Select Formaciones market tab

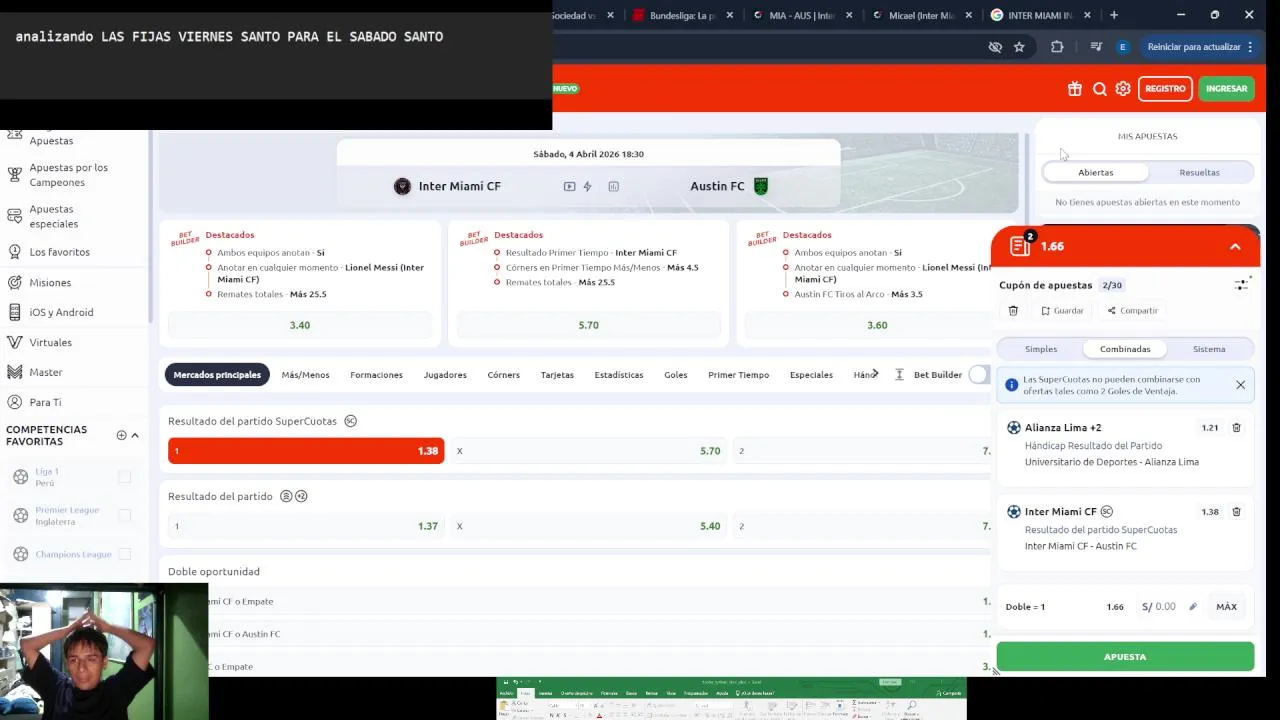point(376,375)
